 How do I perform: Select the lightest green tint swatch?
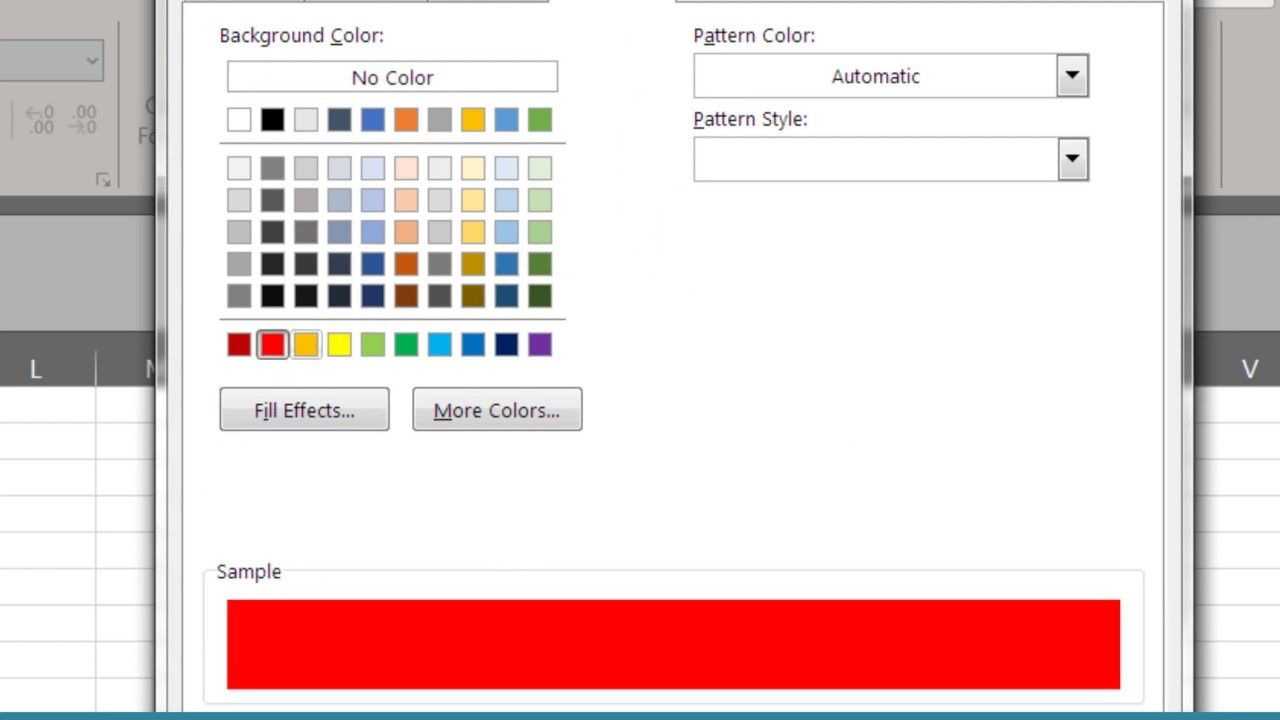coord(539,168)
